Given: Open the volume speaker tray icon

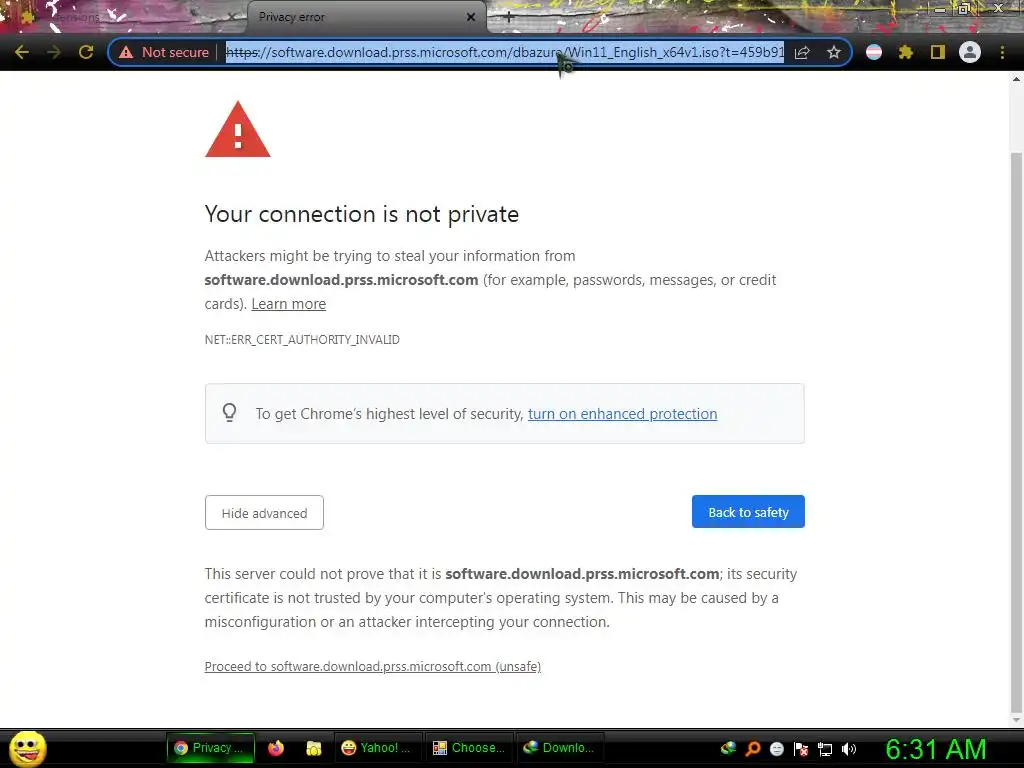Looking at the screenshot, I should point(849,749).
